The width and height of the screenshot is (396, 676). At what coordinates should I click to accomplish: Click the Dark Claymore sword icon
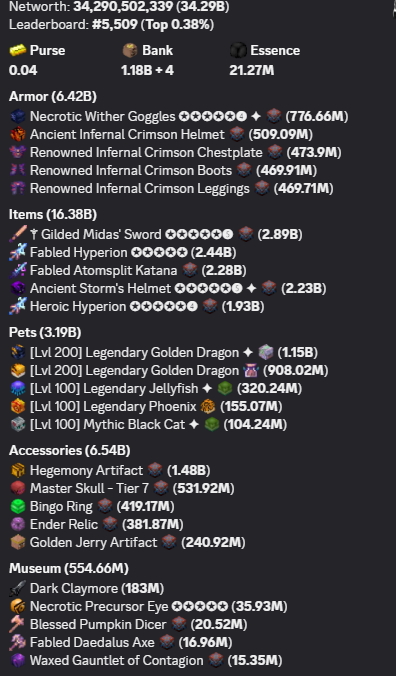[18, 588]
